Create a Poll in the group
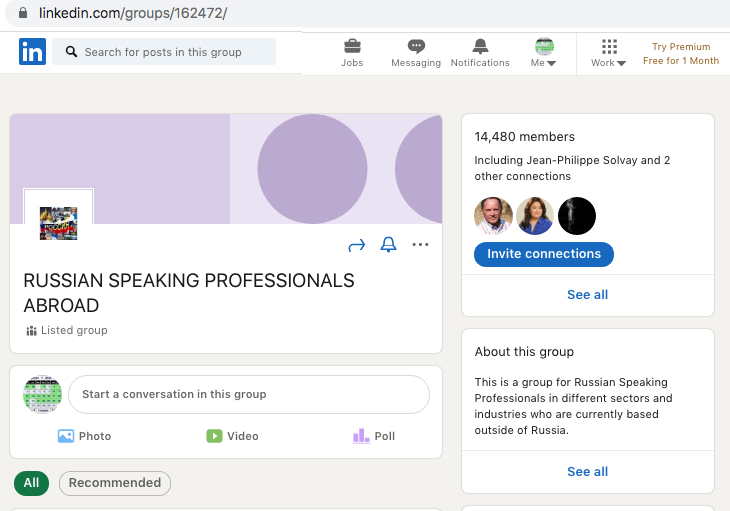Viewport: 730px width, 511px height. 374,436
